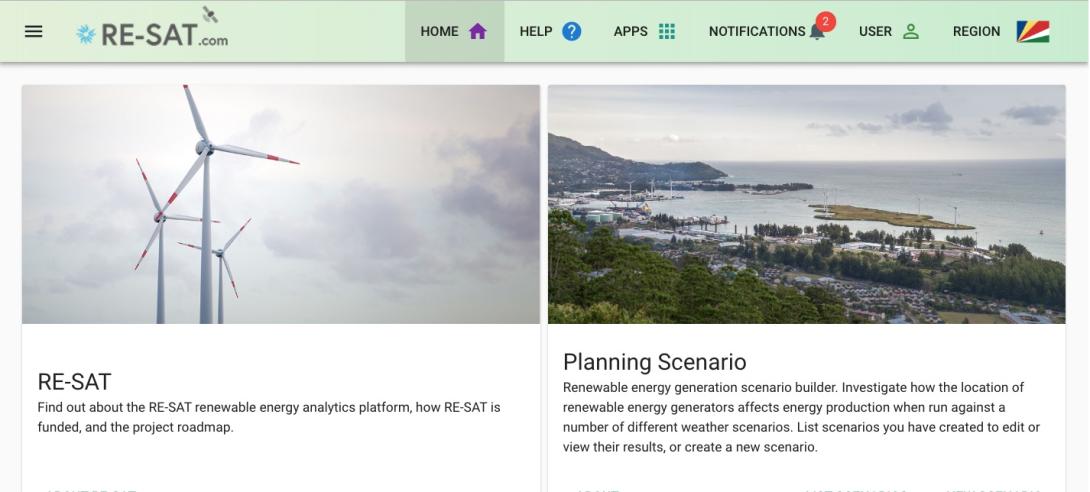Click the 'Find out about the RE-SAT' description text
1090x492 pixels.
(269, 417)
